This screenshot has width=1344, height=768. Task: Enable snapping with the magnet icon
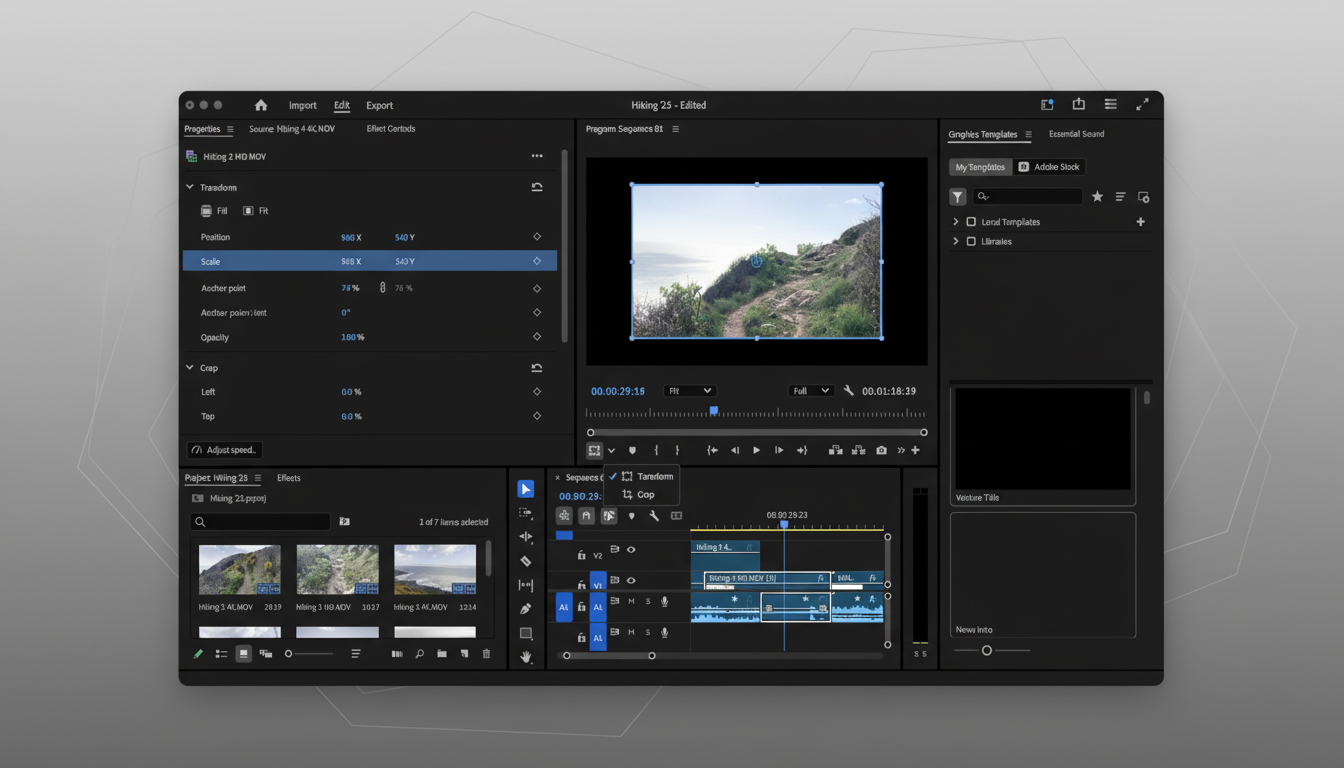587,516
